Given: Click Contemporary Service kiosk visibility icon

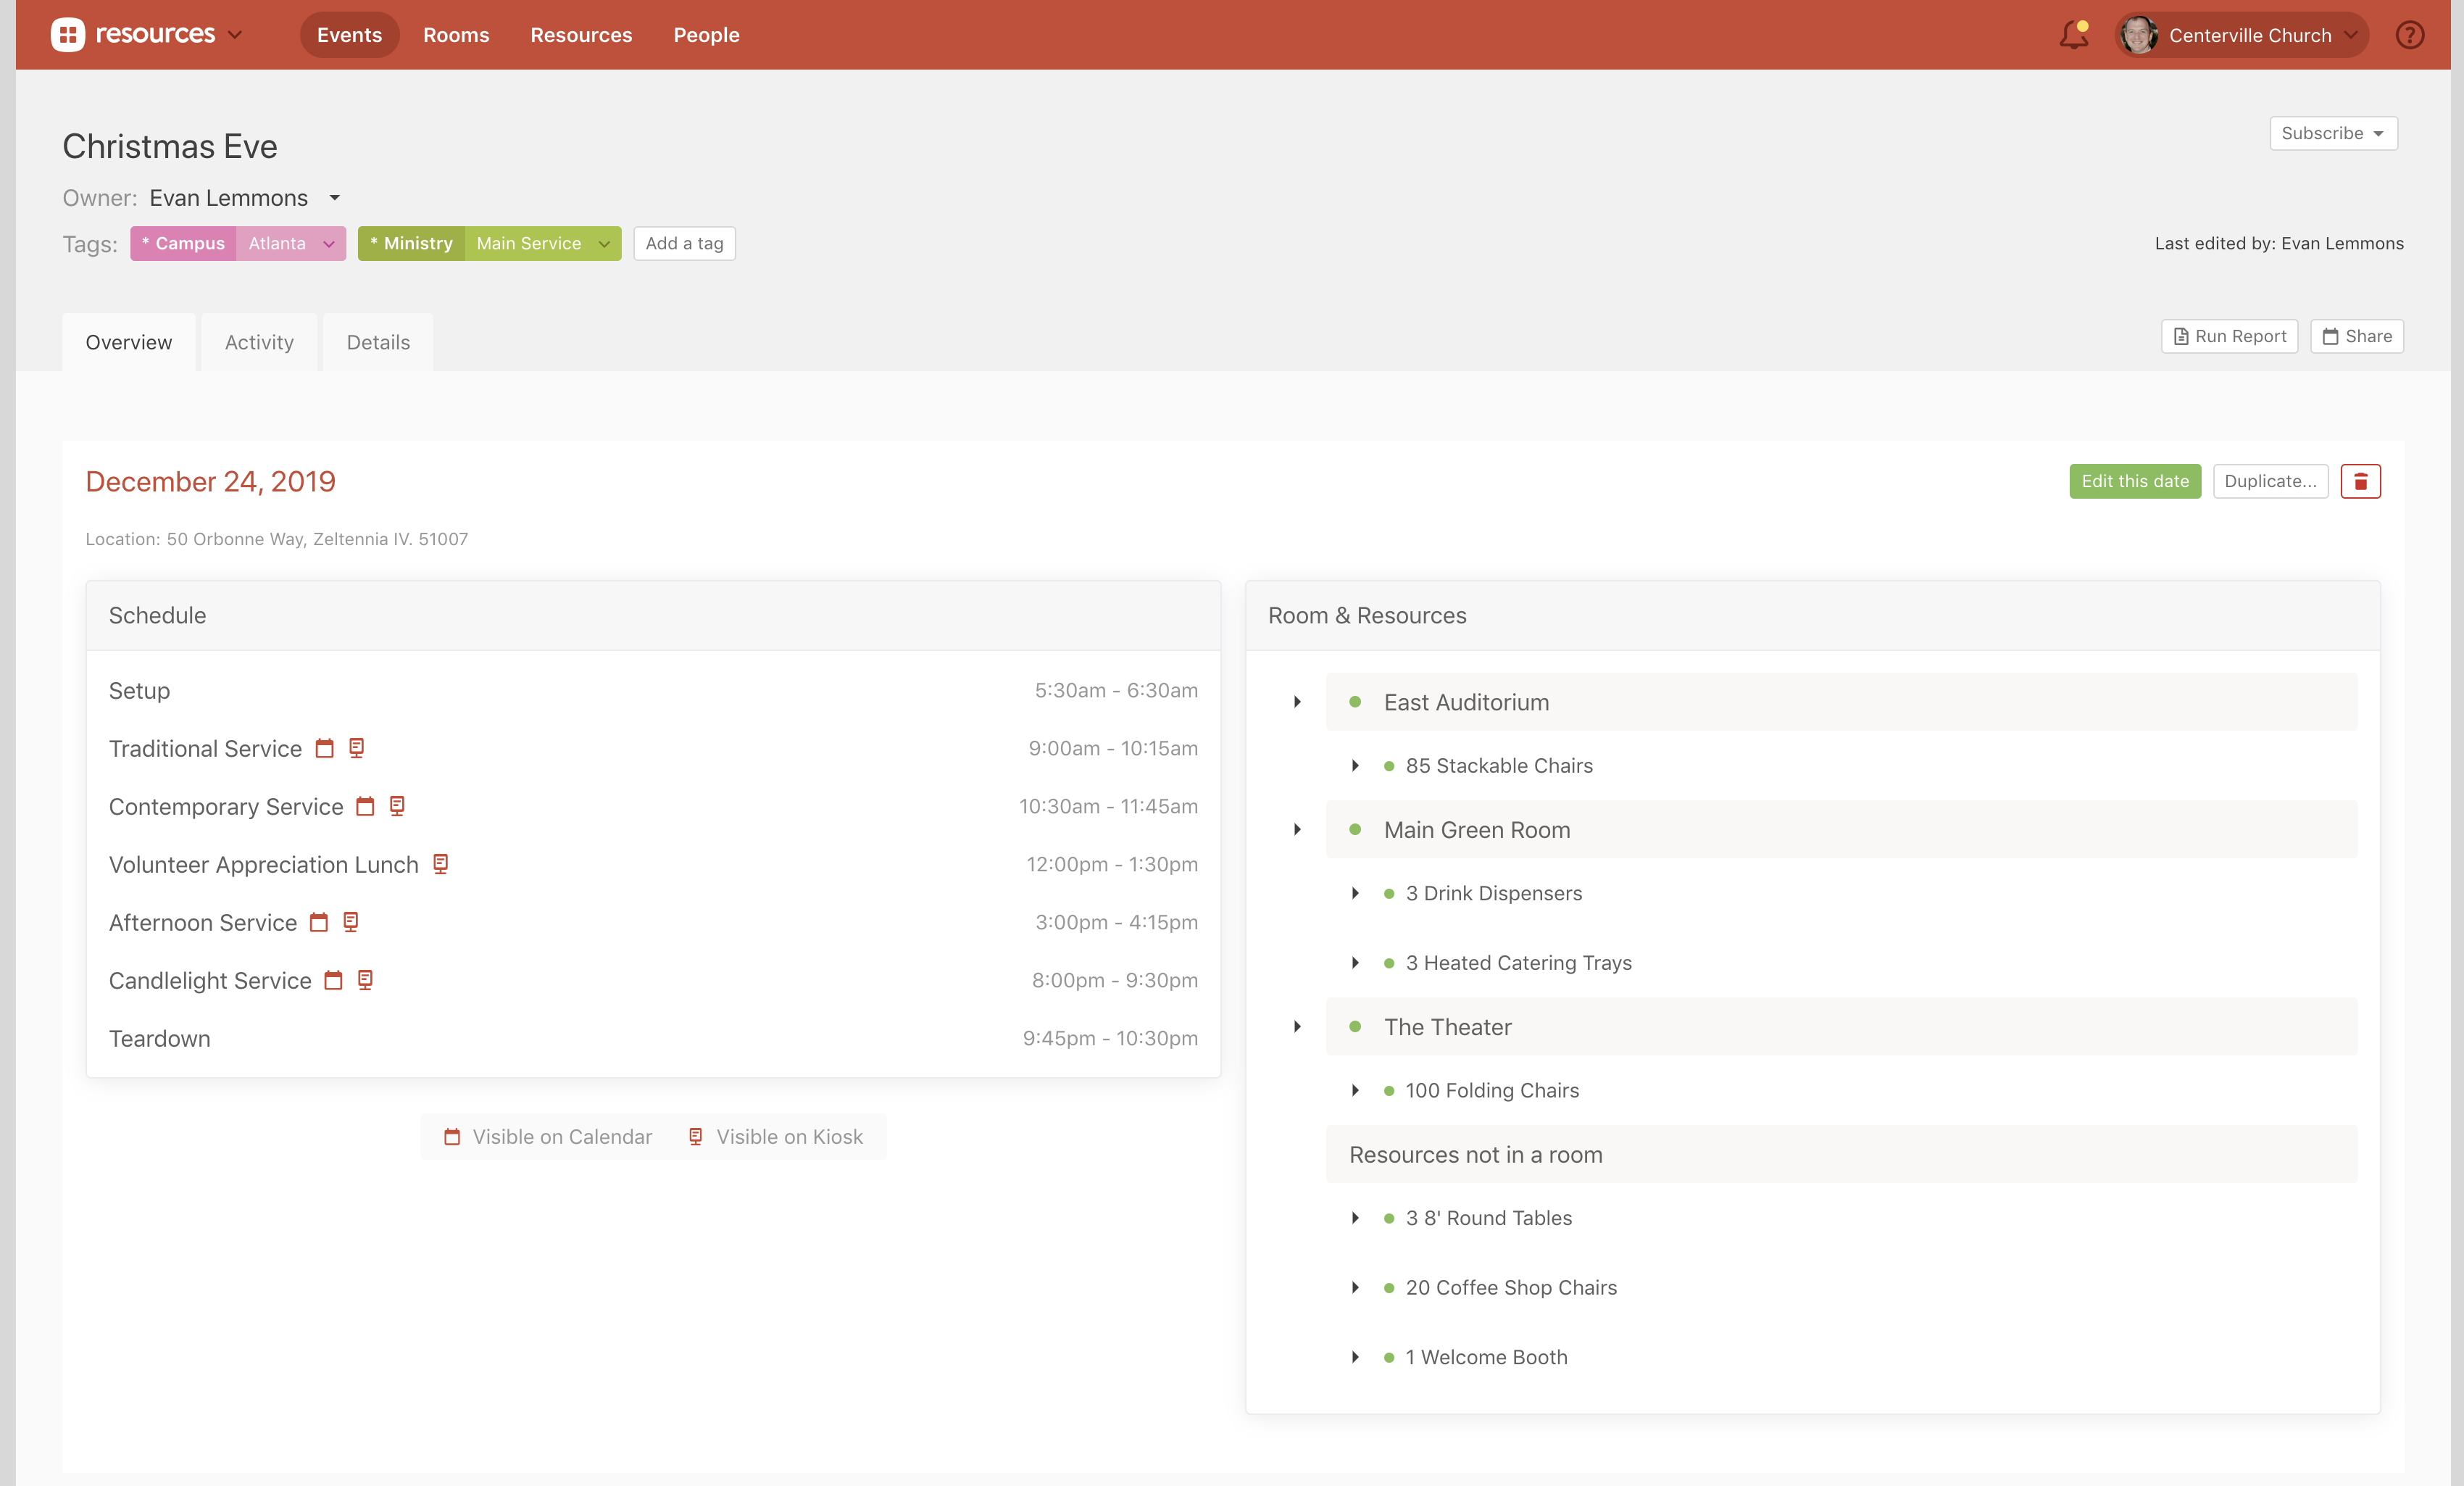Looking at the screenshot, I should point(397,806).
